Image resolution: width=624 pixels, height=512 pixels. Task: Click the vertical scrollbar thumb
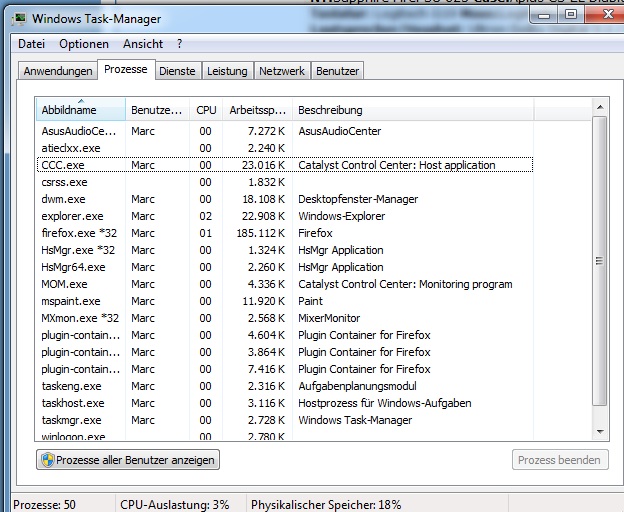[600, 261]
